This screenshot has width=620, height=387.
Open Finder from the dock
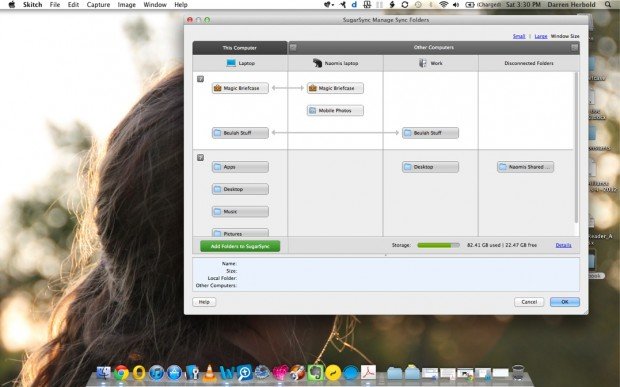pos(104,373)
